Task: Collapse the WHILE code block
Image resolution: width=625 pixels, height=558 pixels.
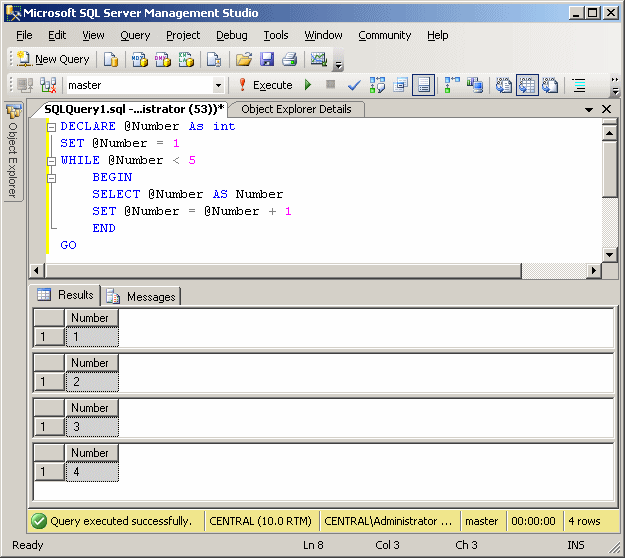Action: click(51, 161)
